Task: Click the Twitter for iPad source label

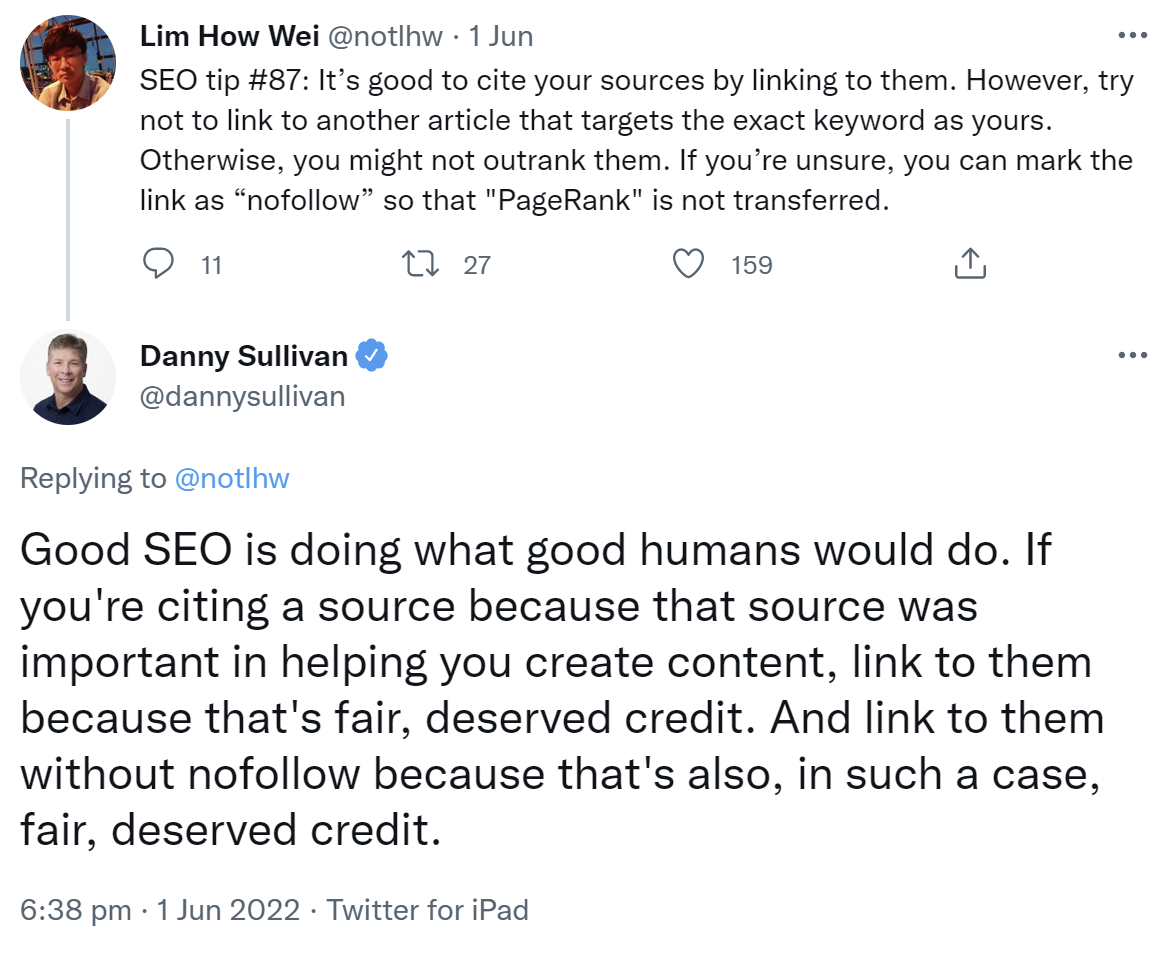Action: point(427,910)
